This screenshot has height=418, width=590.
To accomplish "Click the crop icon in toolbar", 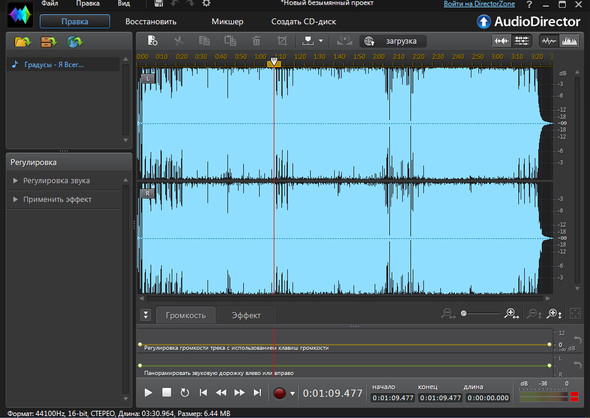I will point(282,41).
